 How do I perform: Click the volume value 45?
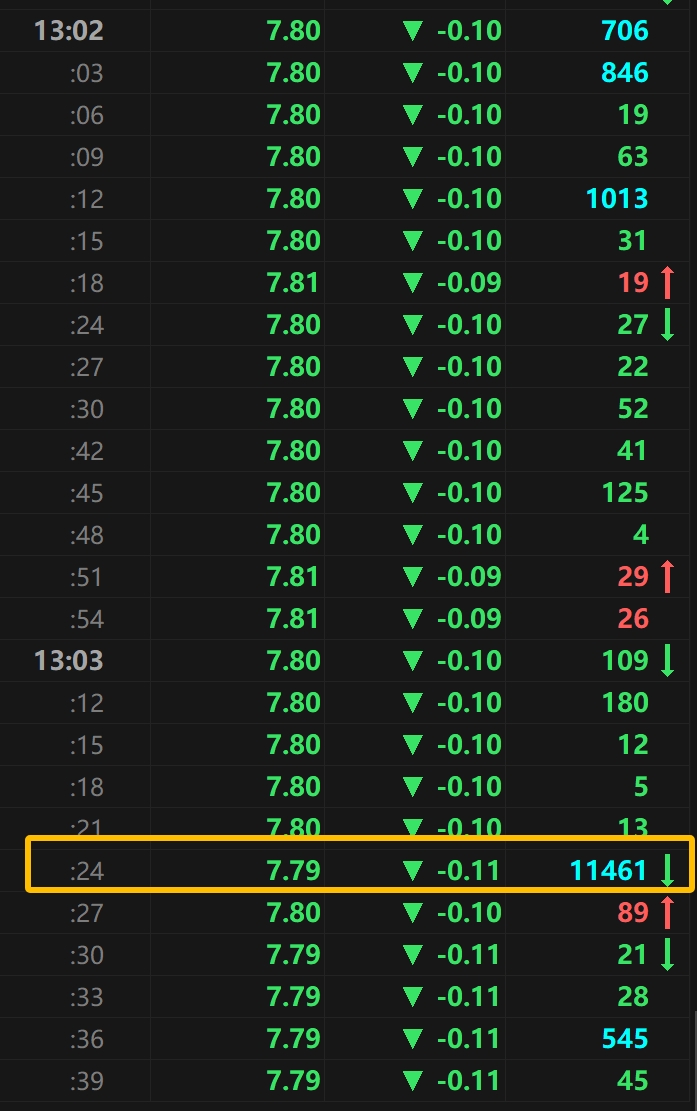tap(633, 1081)
